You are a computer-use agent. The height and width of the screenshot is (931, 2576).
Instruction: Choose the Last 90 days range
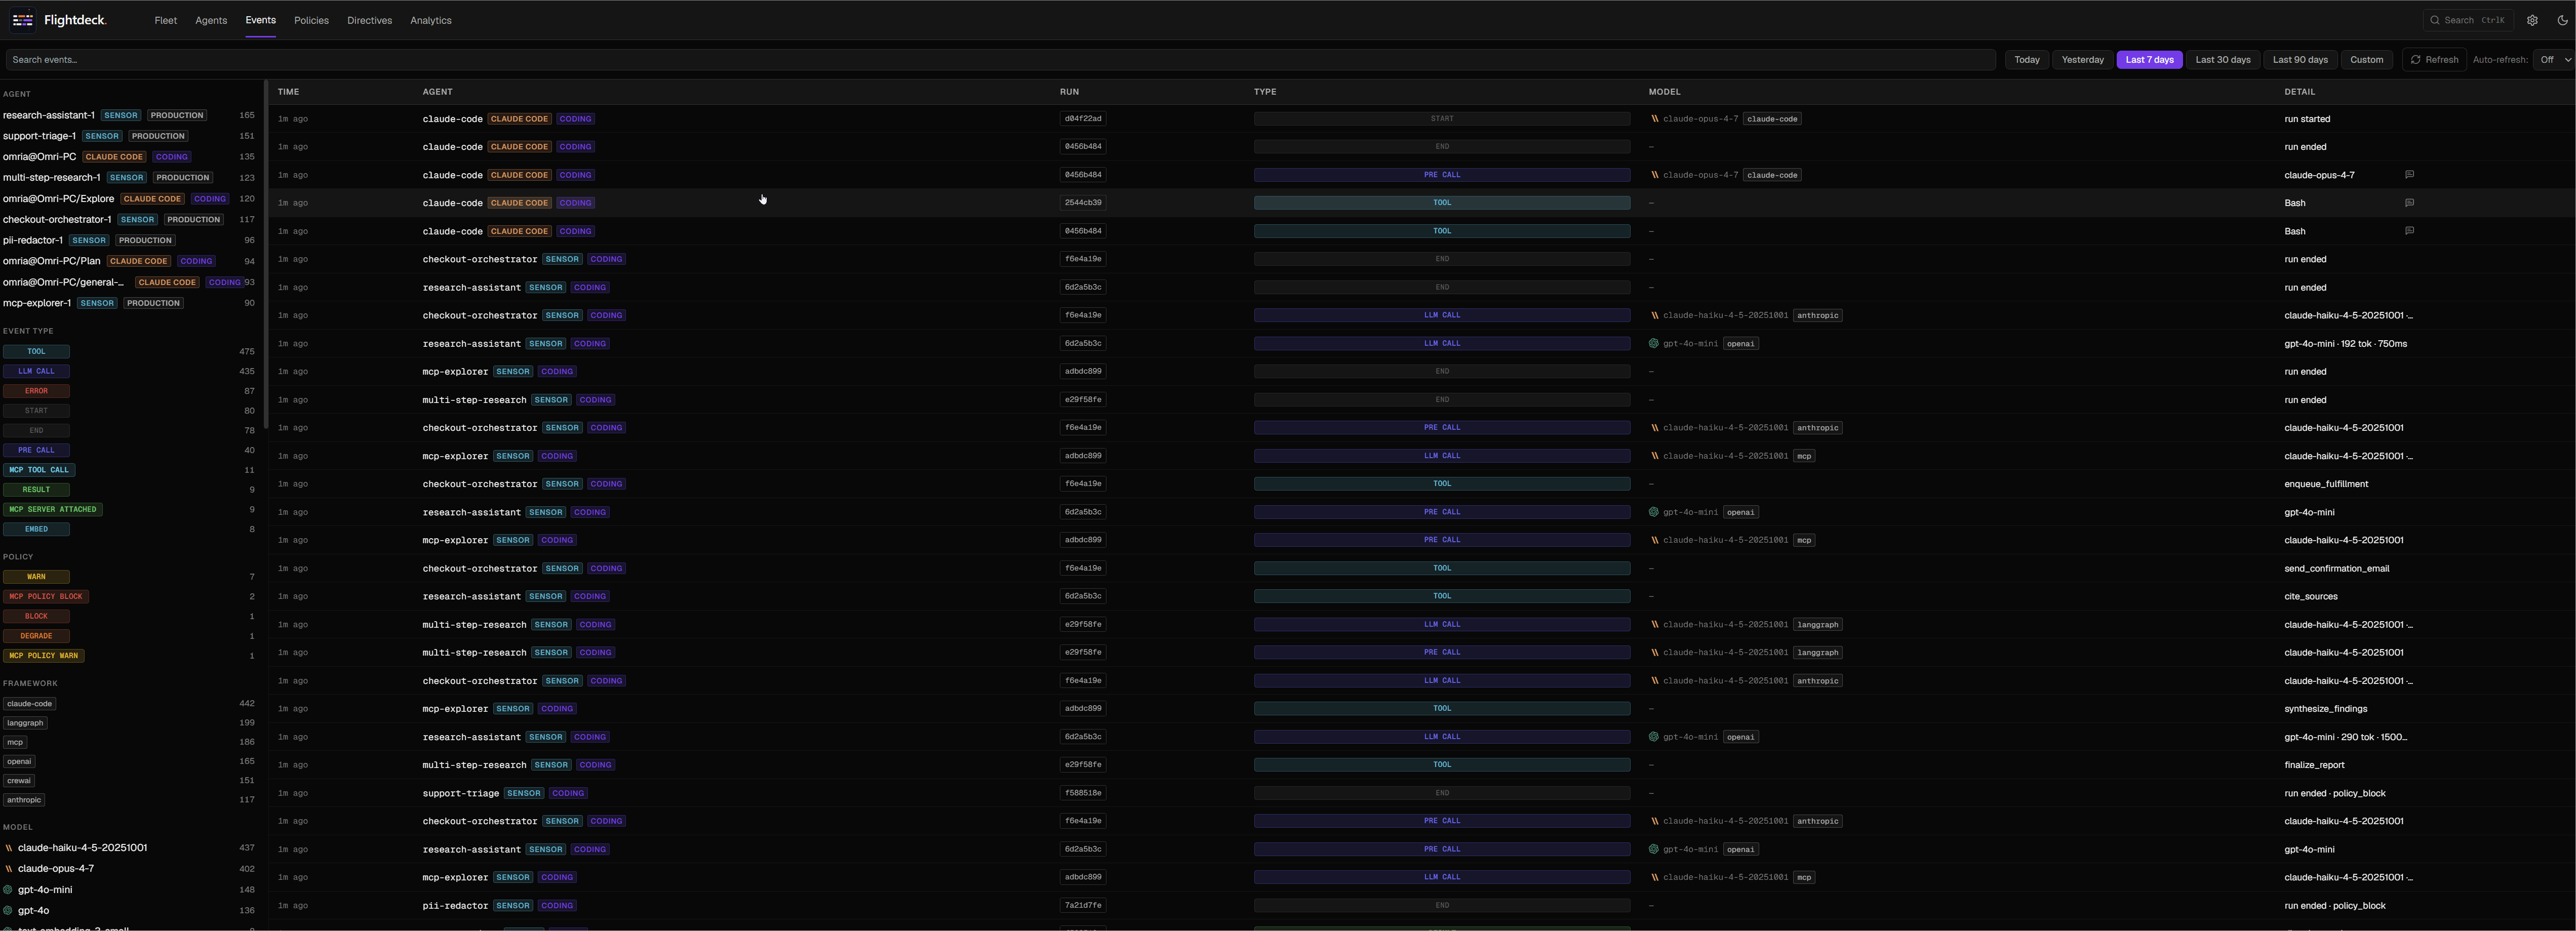coord(2300,60)
